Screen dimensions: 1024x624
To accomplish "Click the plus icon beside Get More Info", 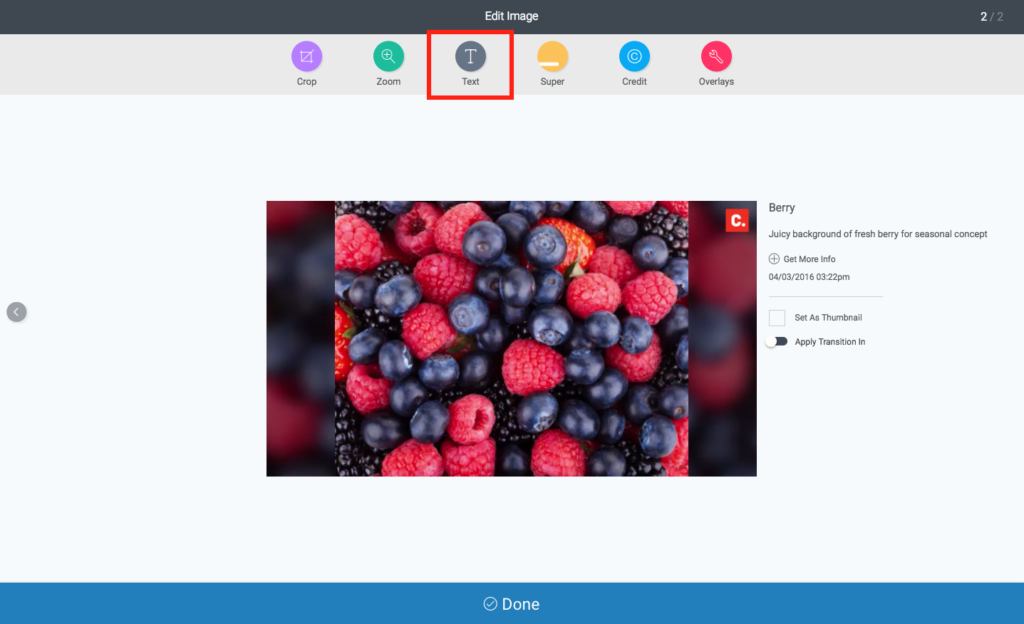I will pos(774,259).
